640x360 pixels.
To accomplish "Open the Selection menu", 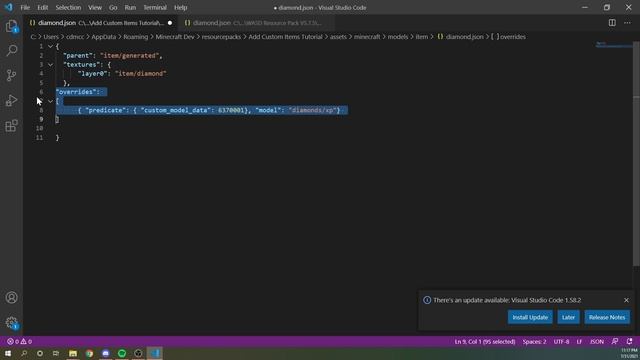I will [x=68, y=7].
